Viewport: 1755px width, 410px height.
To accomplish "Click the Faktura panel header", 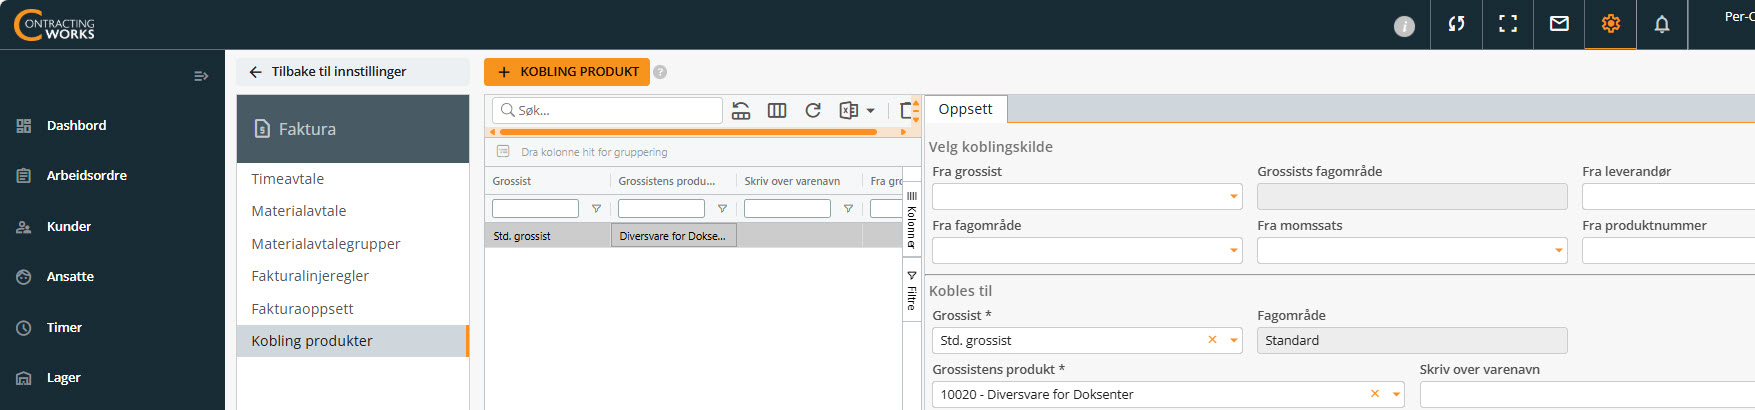I will click(353, 129).
